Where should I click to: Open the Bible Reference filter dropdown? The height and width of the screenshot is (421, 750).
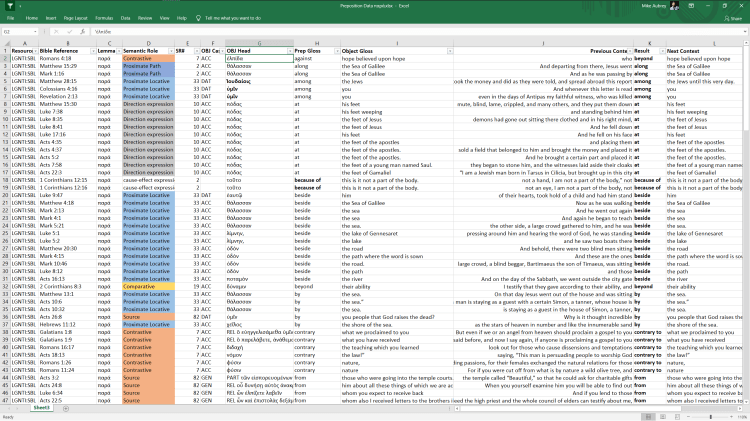pos(117,51)
